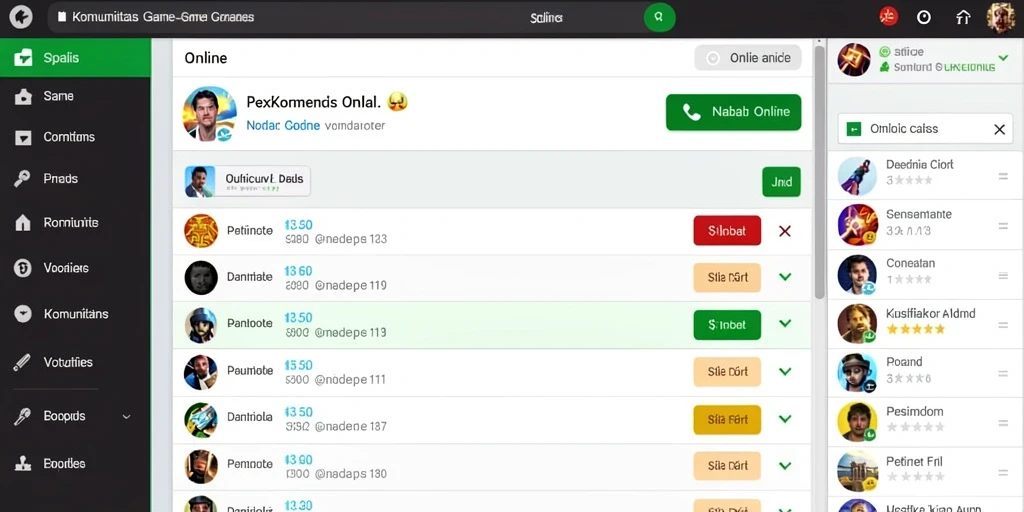This screenshot has width=1024, height=512.
Task: Click the green Stinbet button
Action: tap(727, 325)
